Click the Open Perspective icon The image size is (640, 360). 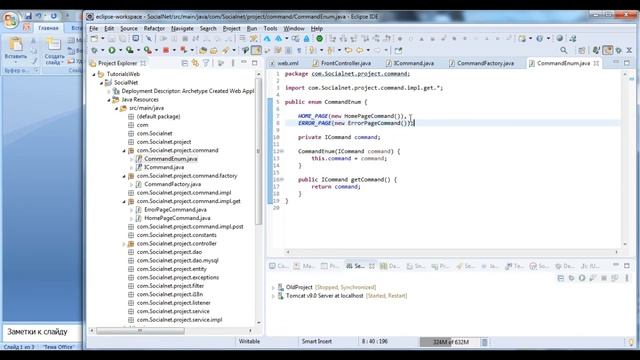point(582,50)
